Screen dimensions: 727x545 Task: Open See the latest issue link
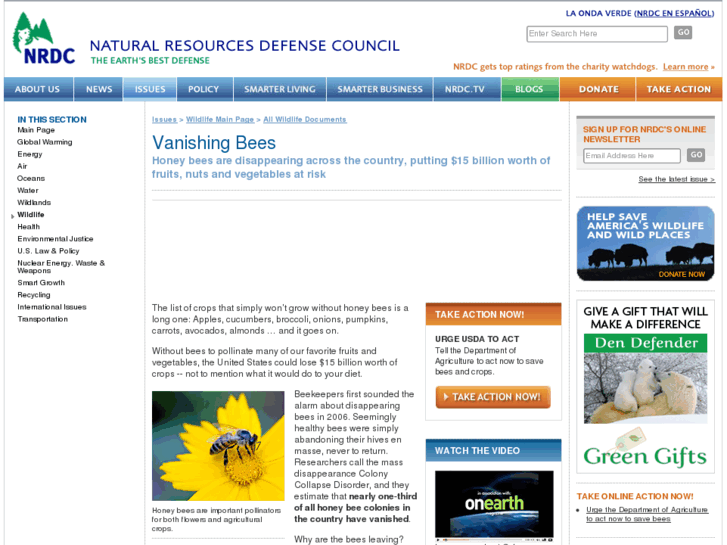tap(676, 179)
